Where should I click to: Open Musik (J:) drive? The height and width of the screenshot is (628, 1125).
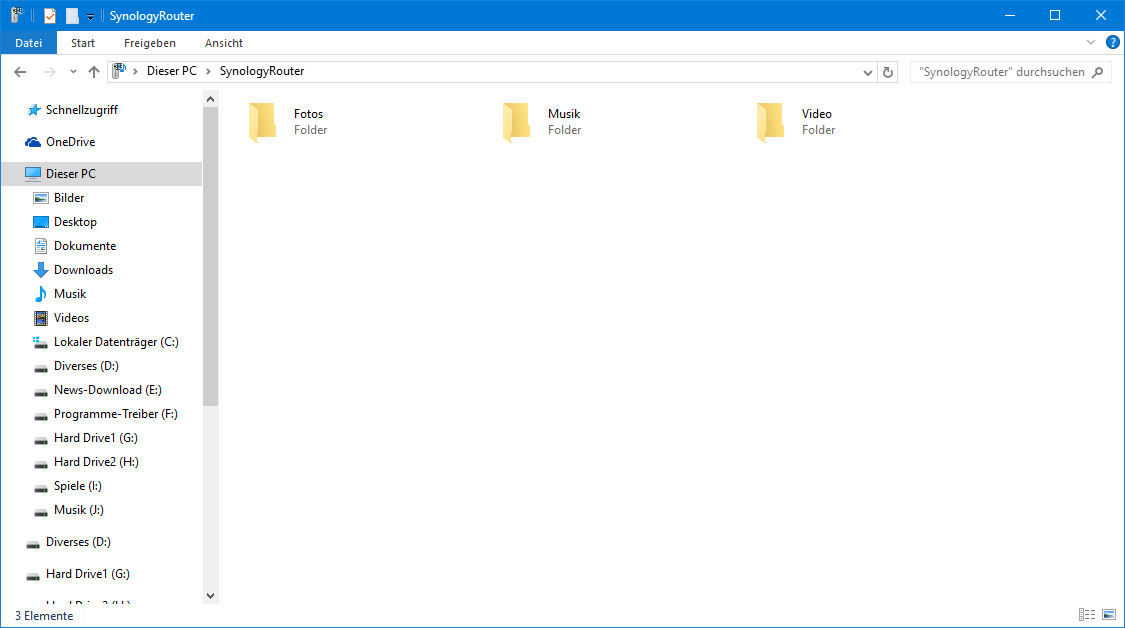pyautogui.click(x=78, y=510)
